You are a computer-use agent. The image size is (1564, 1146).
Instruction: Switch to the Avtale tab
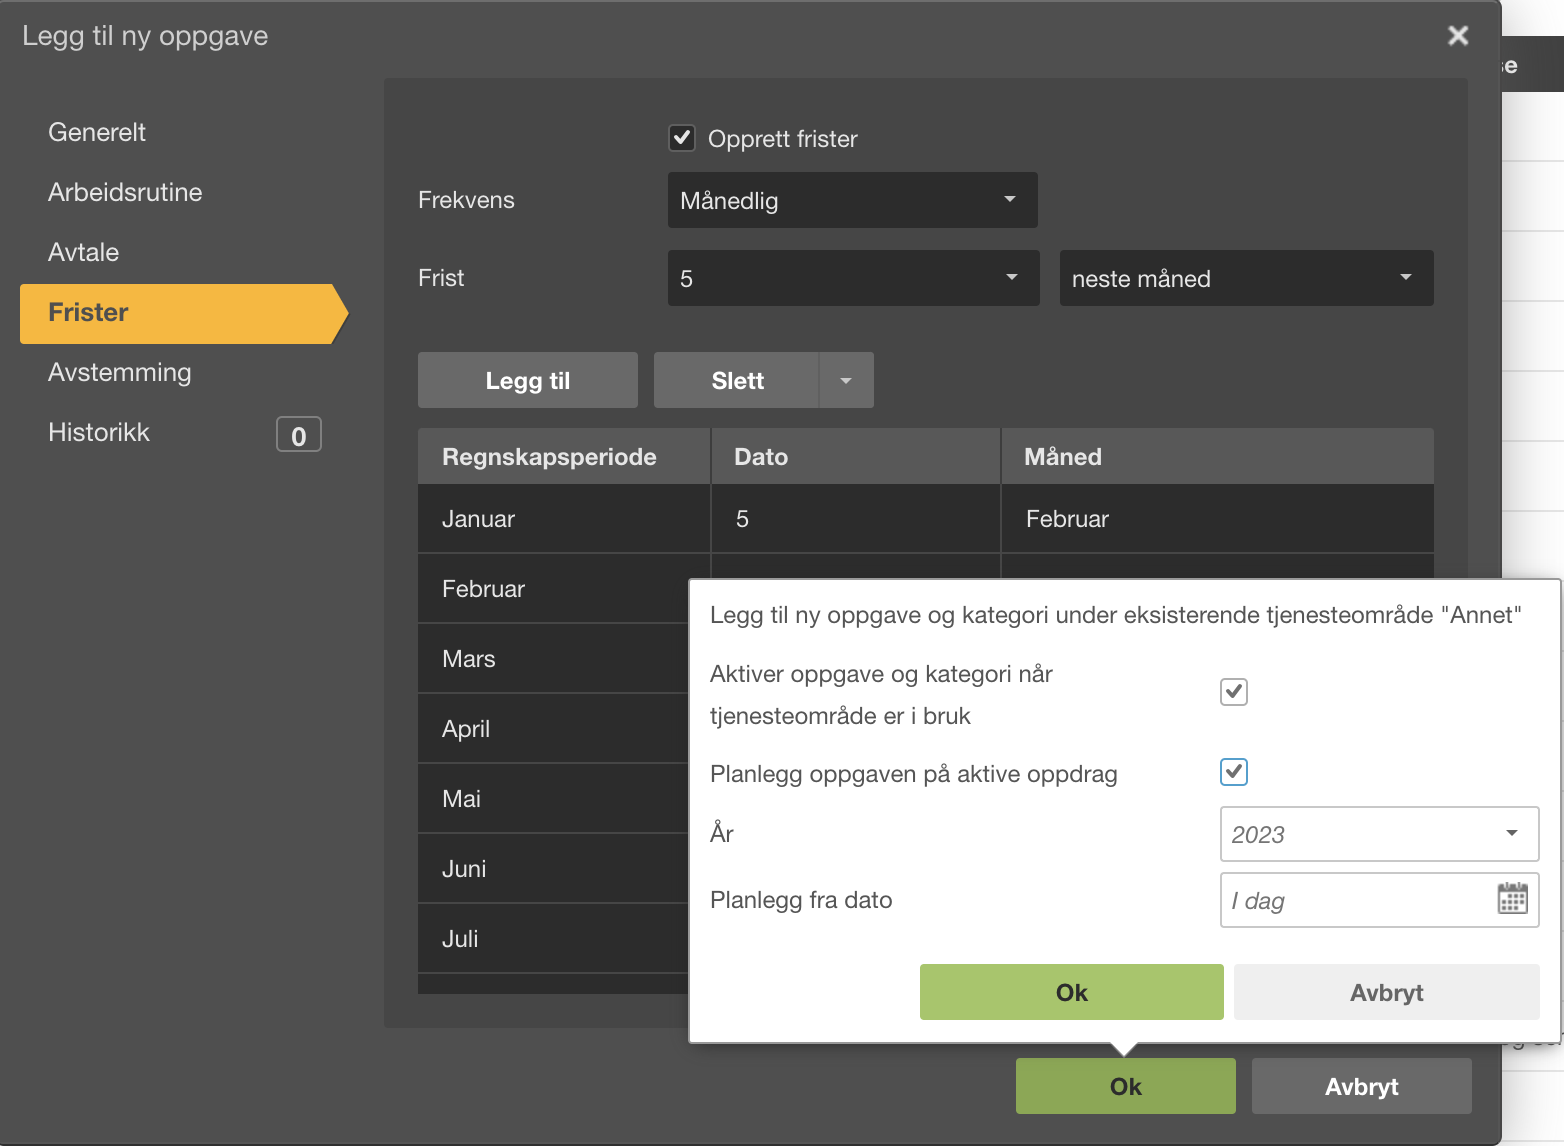[83, 252]
